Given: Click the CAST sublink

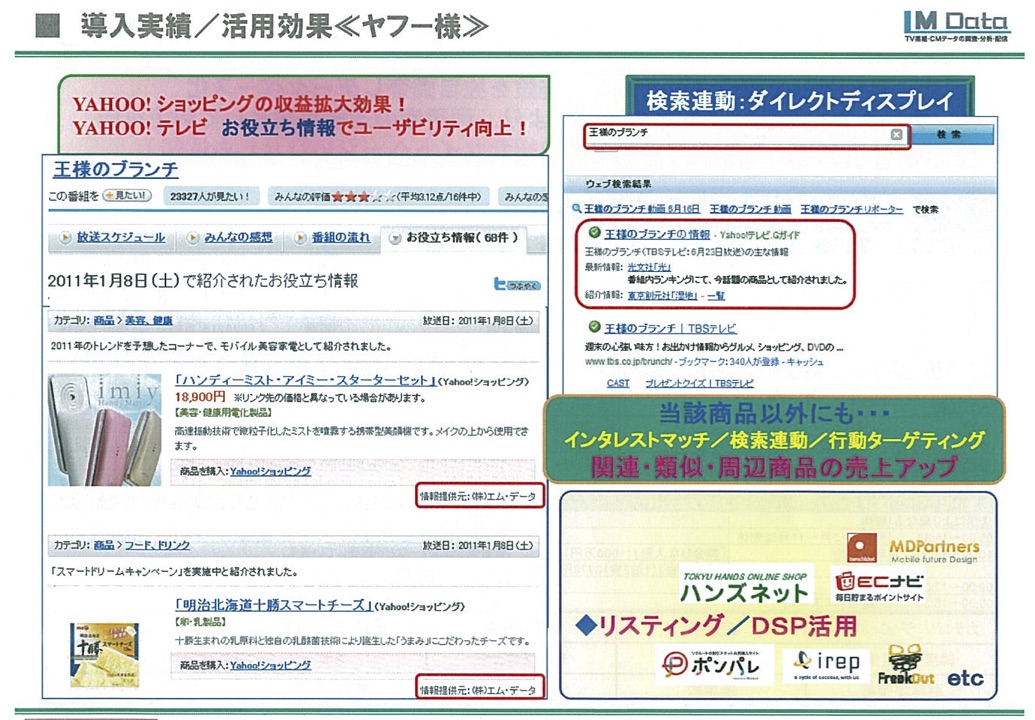Looking at the screenshot, I should click(x=618, y=383).
